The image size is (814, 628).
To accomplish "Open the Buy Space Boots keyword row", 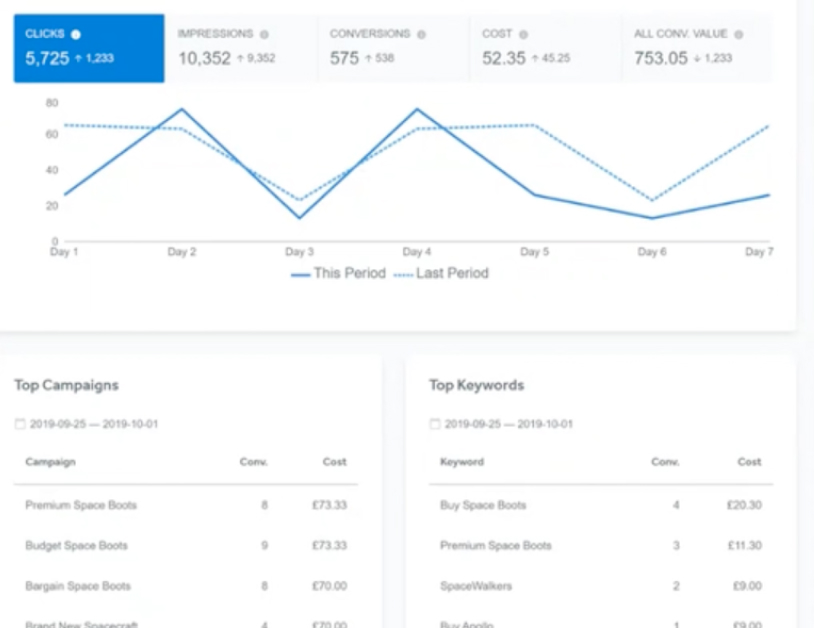I will [483, 505].
